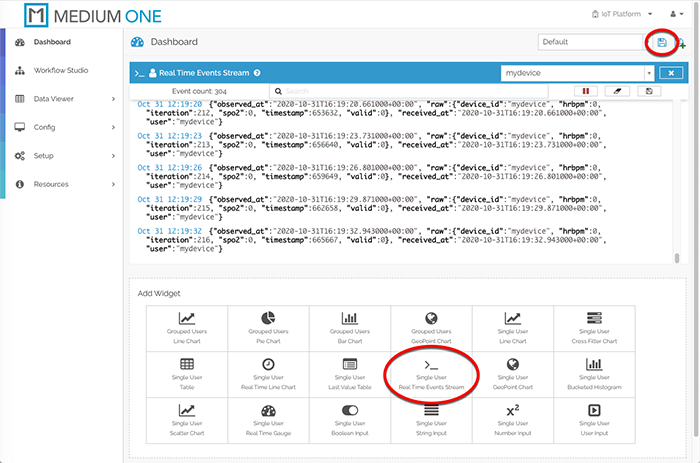Viewport: 700px width, 463px height.
Task: Clear stream events with the eraser icon
Action: click(x=618, y=91)
